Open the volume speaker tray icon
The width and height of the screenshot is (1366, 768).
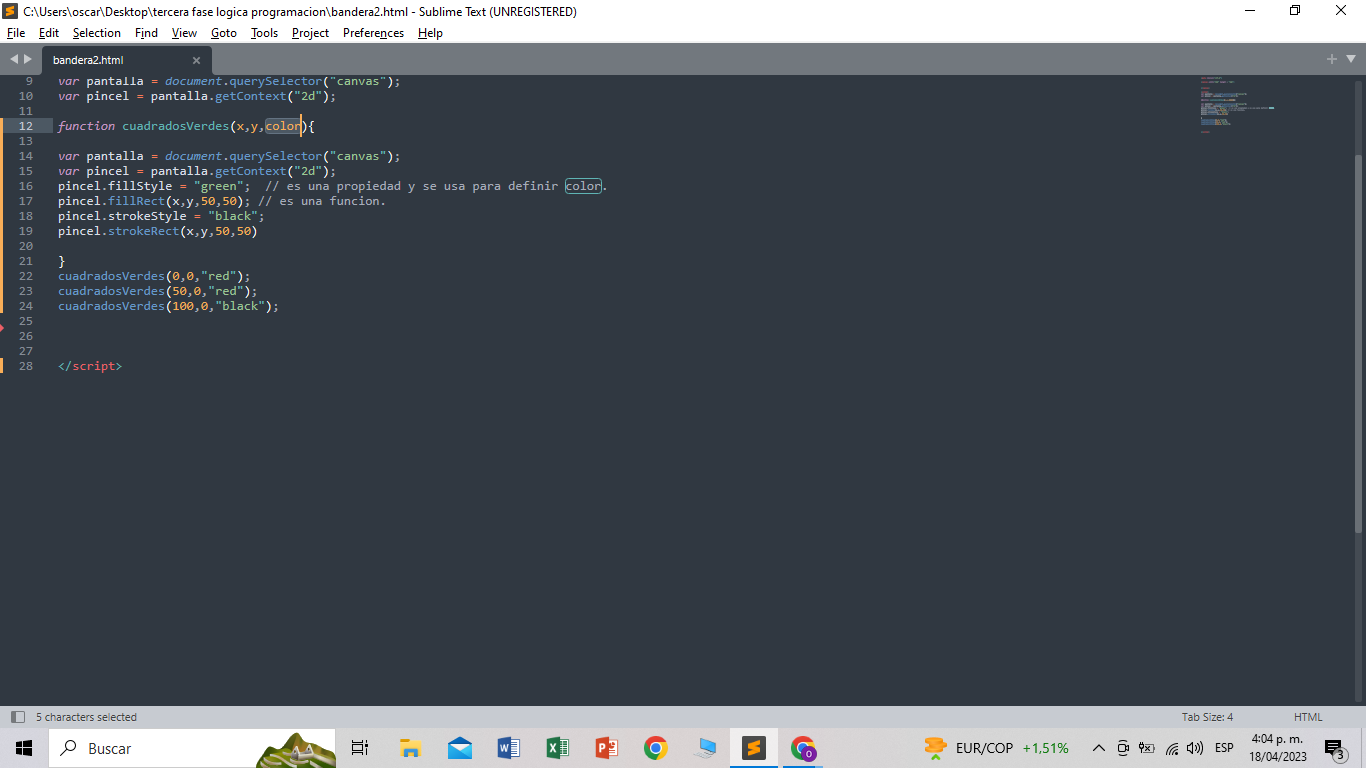[1195, 748]
